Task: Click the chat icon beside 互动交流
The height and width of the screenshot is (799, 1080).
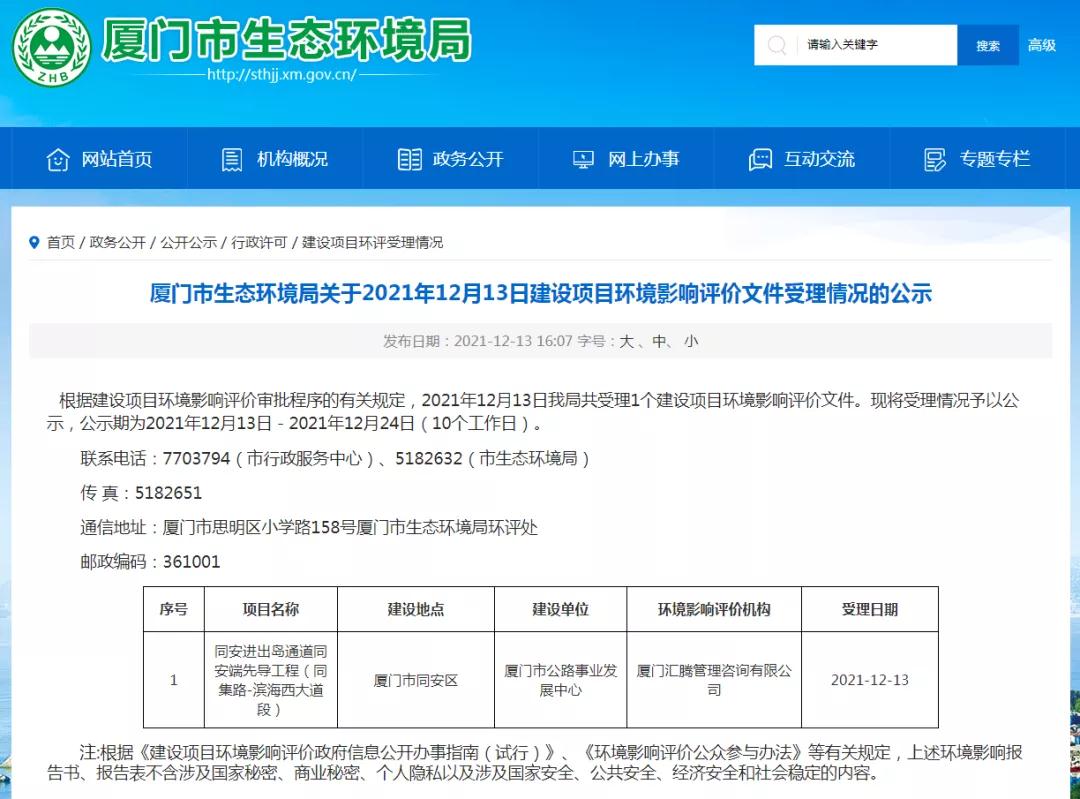Action: [760, 159]
